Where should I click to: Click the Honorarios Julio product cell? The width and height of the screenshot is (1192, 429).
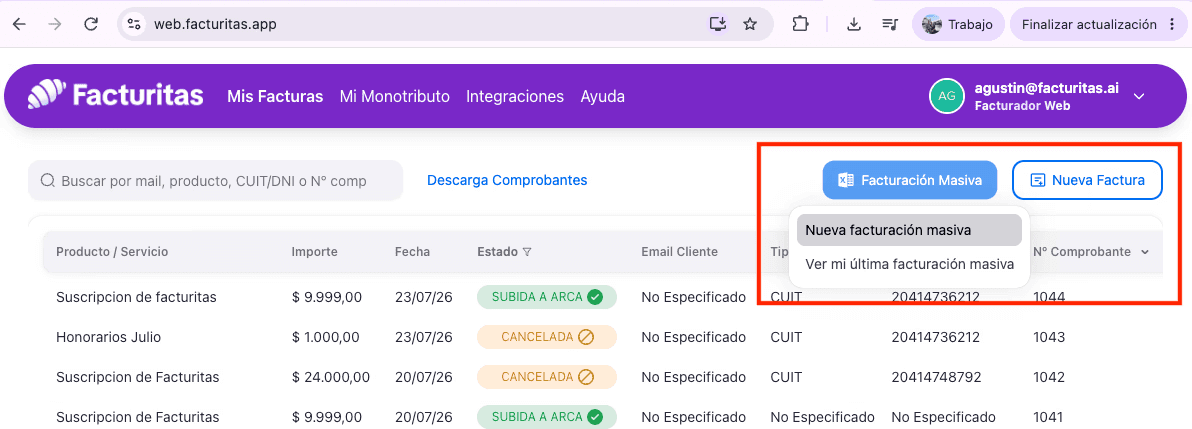click(x=108, y=337)
